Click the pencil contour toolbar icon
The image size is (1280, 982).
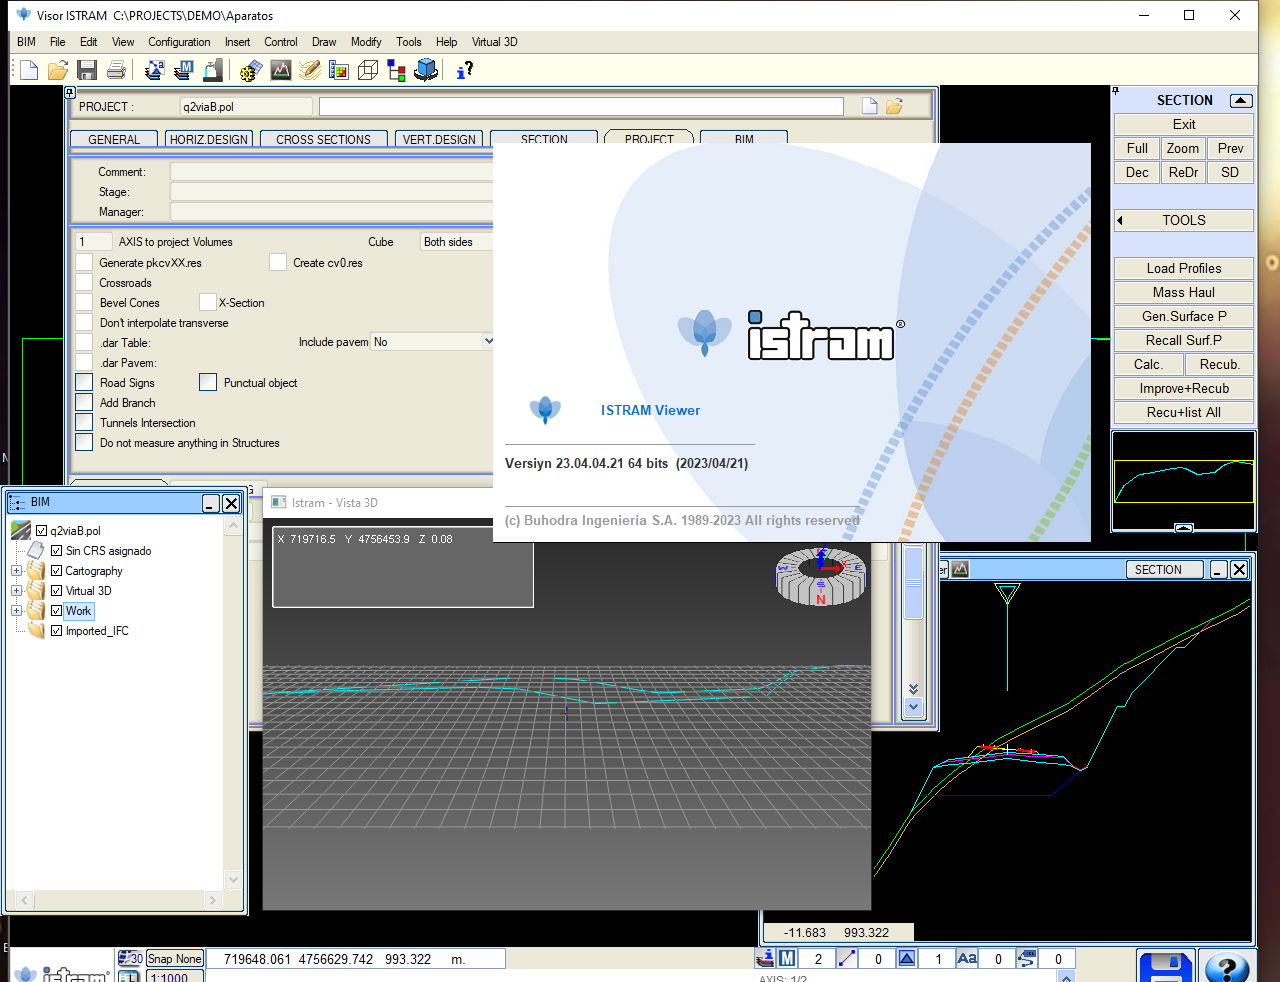point(309,70)
